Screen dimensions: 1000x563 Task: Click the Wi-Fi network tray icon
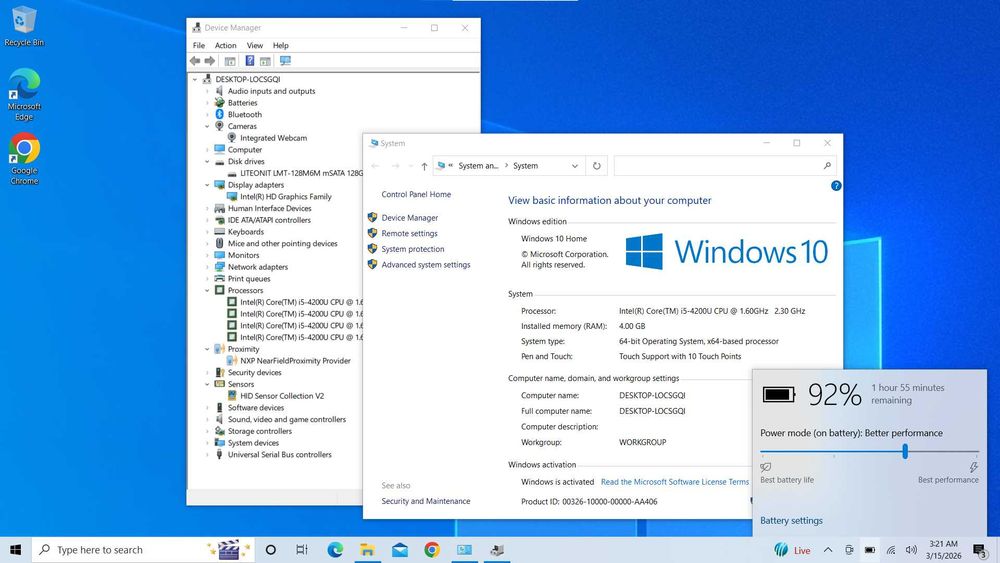click(891, 550)
